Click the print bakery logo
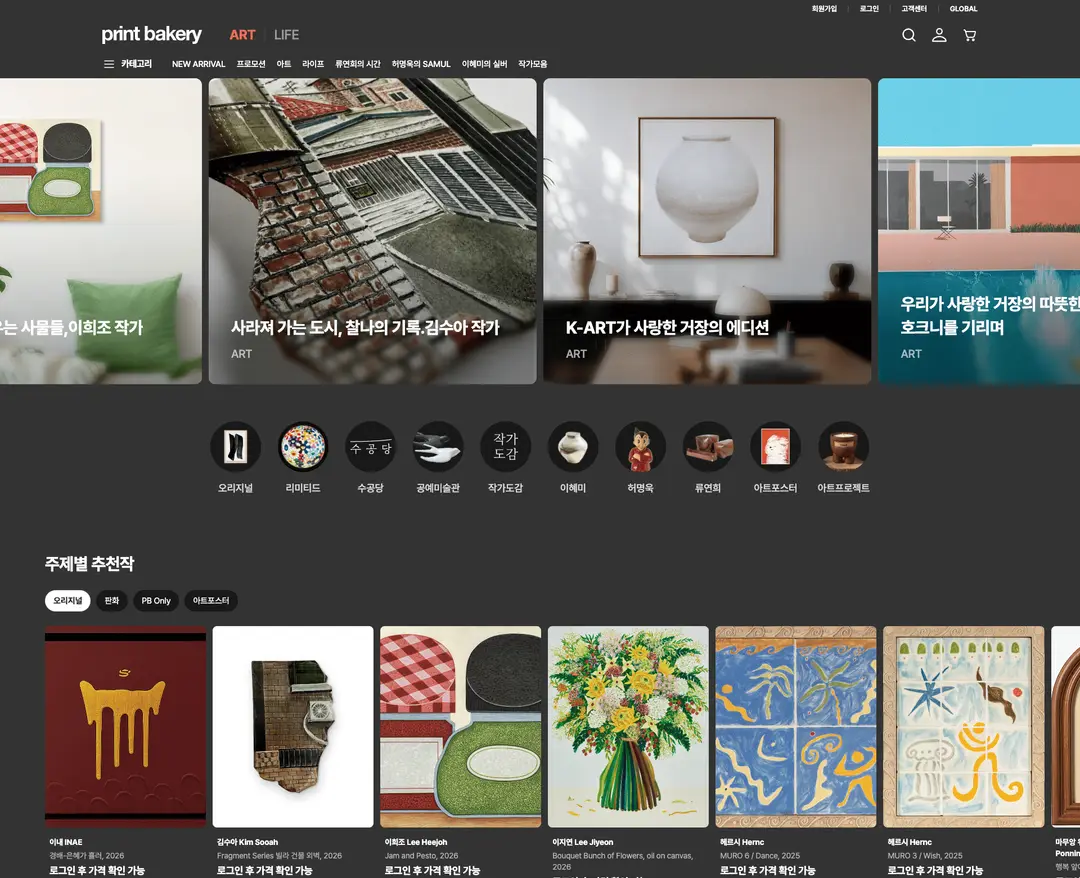The height and width of the screenshot is (878, 1080). point(152,34)
